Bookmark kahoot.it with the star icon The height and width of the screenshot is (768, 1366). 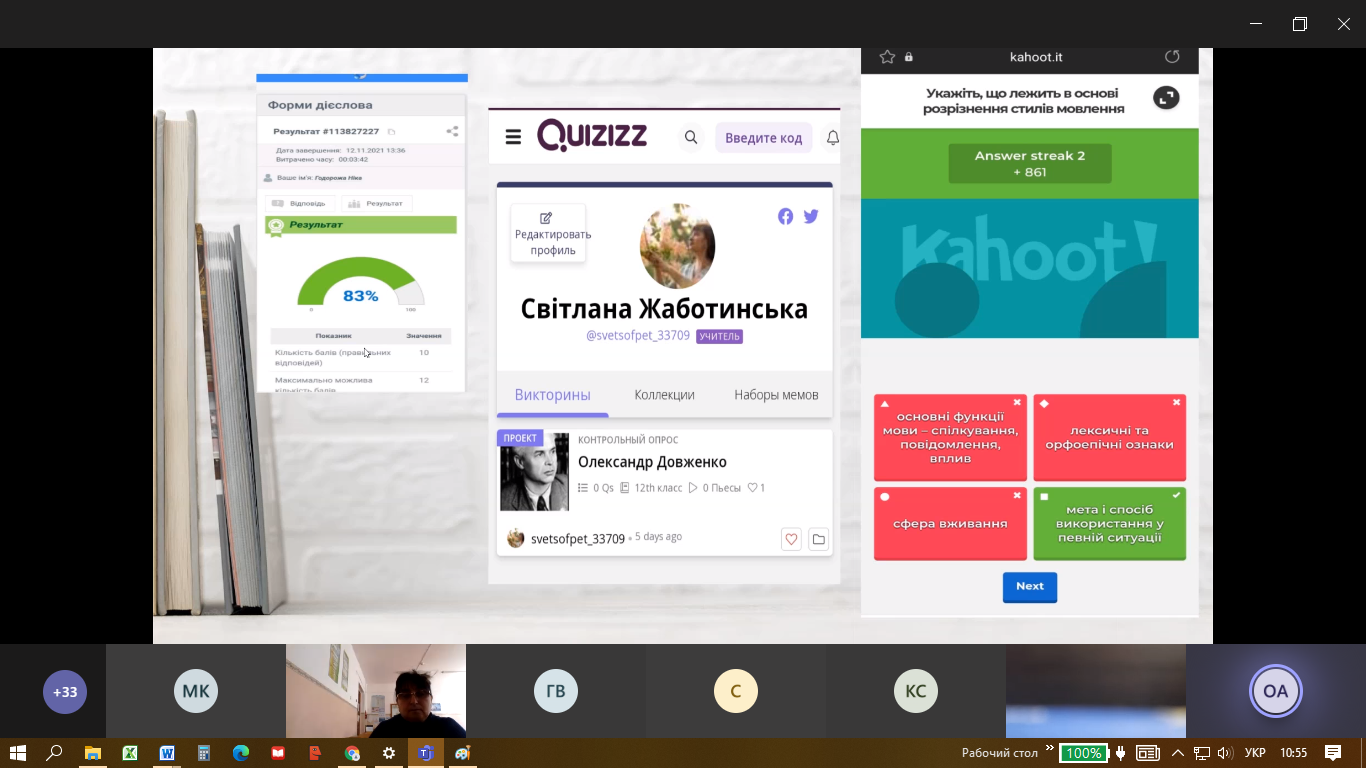[x=886, y=57]
